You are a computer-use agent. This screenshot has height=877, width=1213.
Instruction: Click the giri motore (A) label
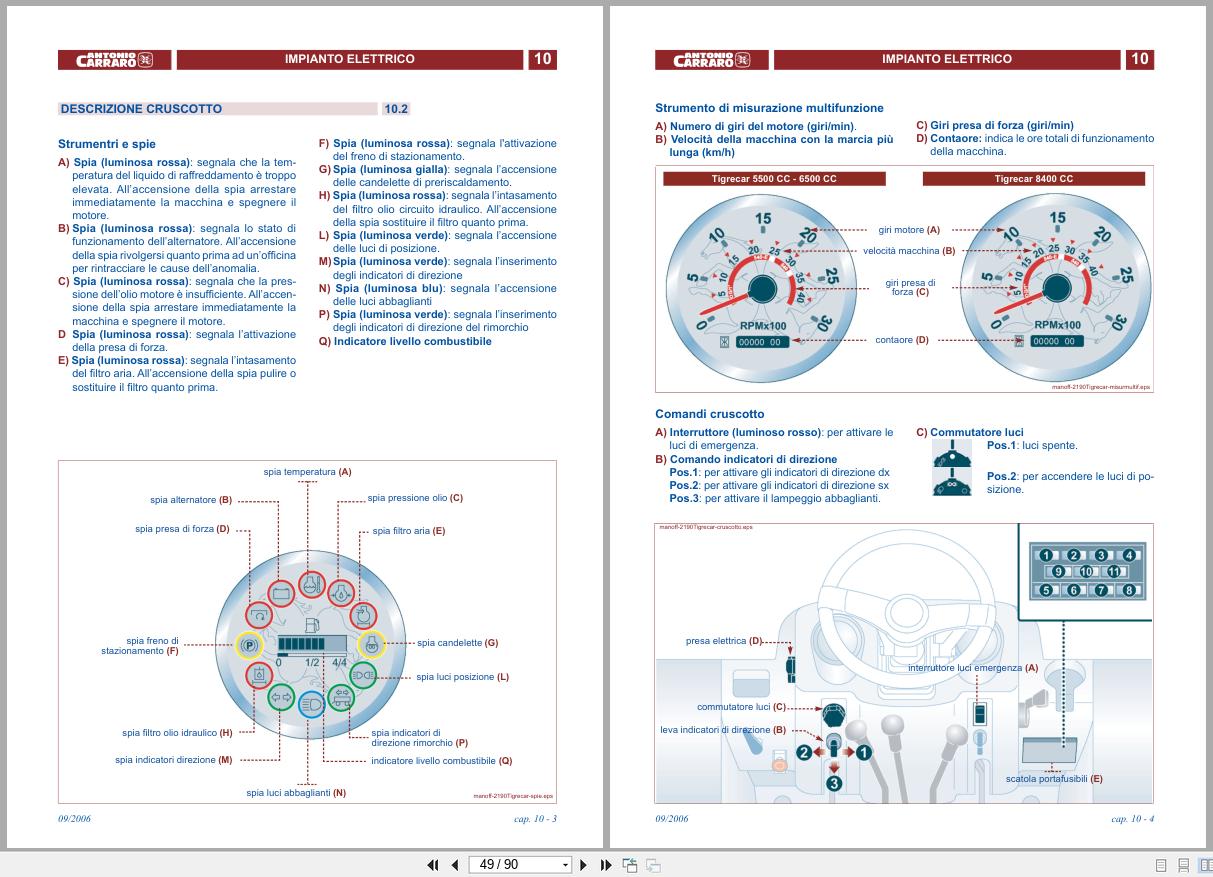click(909, 230)
